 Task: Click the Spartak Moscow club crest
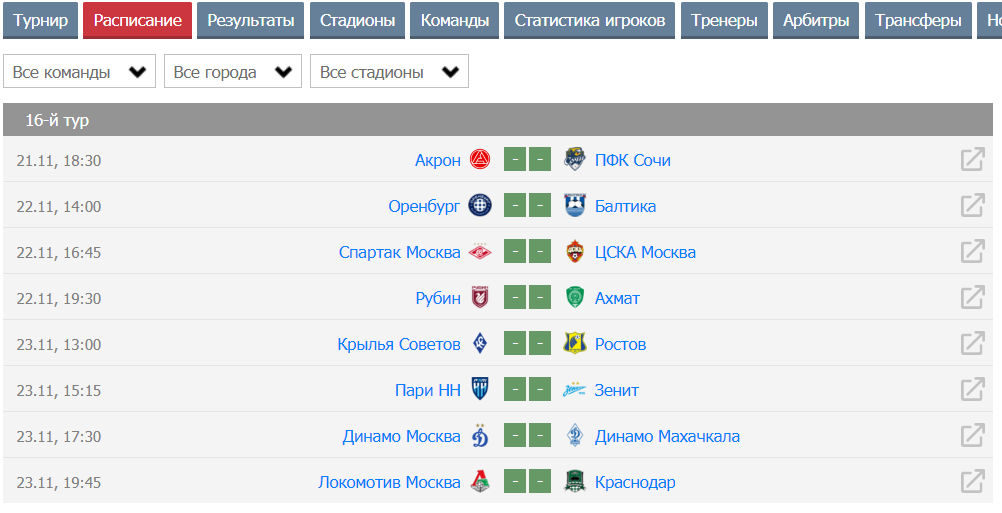(x=480, y=252)
